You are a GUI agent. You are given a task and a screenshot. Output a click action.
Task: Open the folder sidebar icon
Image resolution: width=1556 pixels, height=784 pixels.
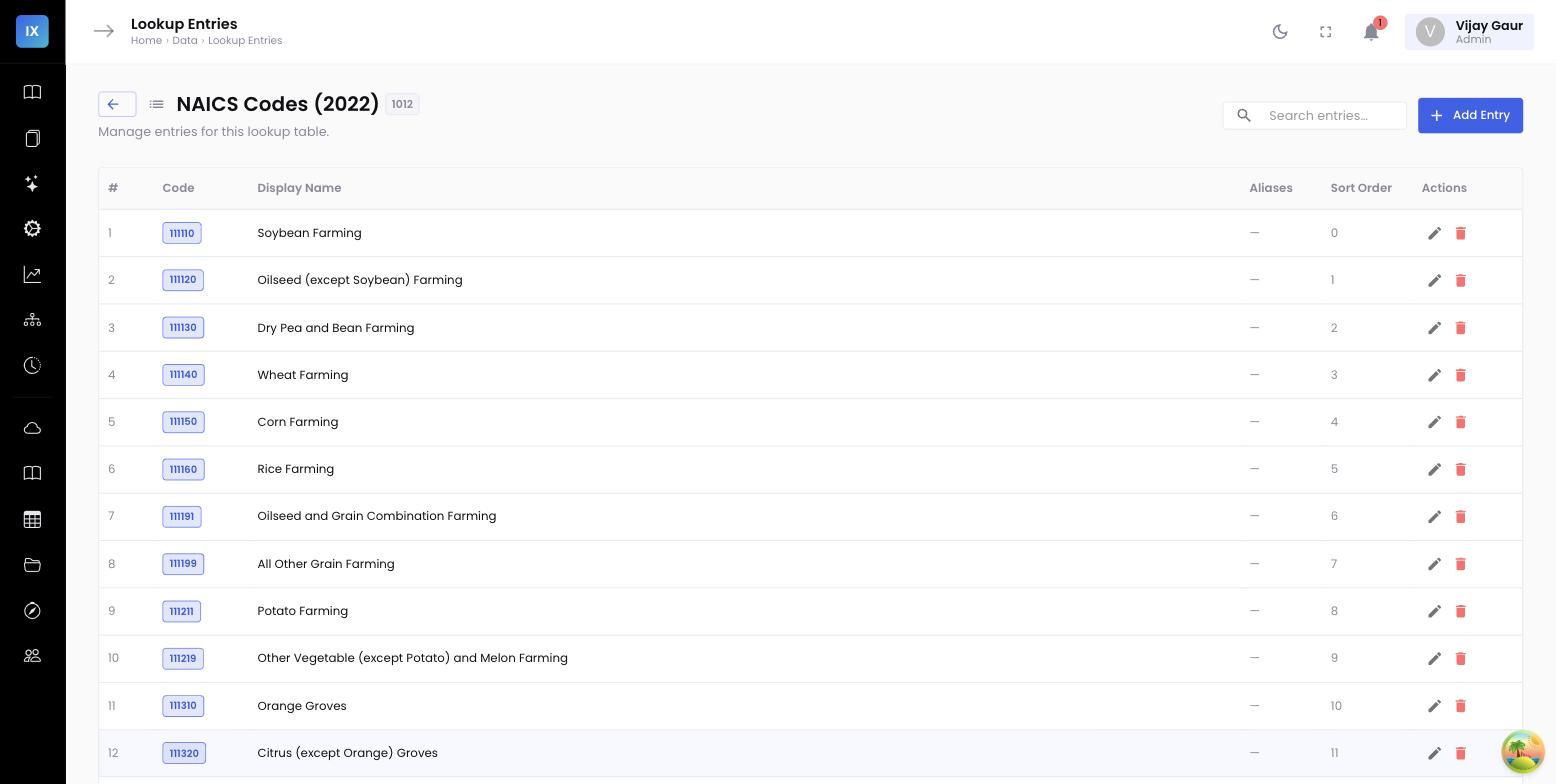(32, 565)
